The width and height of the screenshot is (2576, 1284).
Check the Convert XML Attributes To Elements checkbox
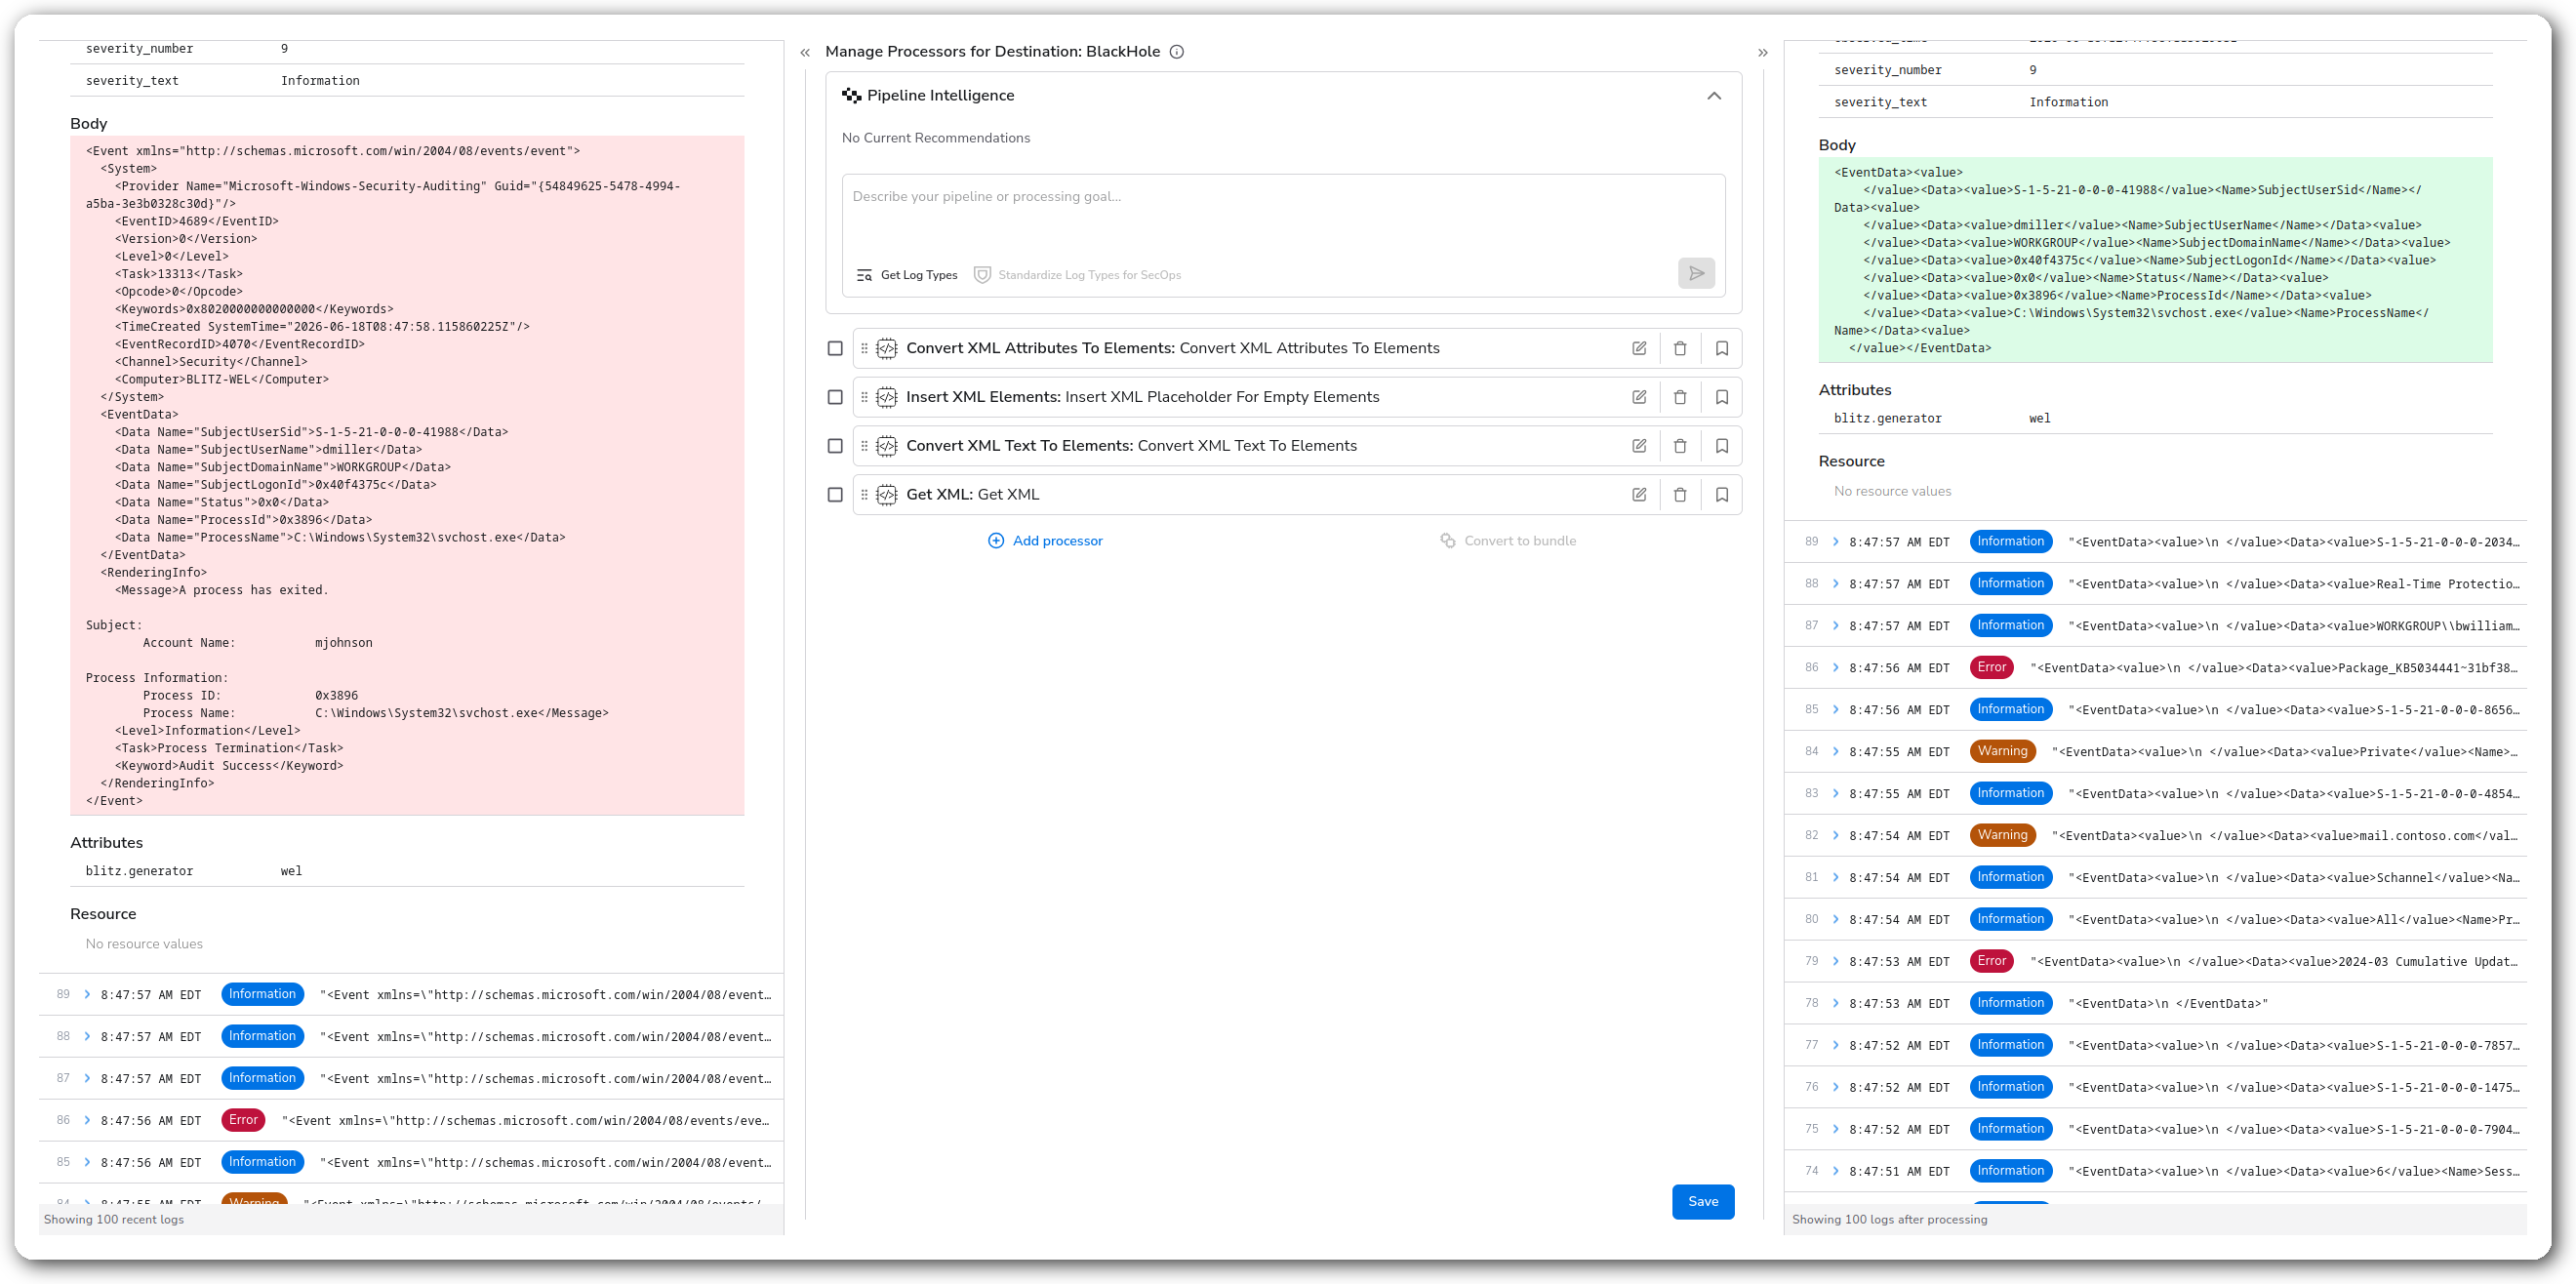[835, 348]
